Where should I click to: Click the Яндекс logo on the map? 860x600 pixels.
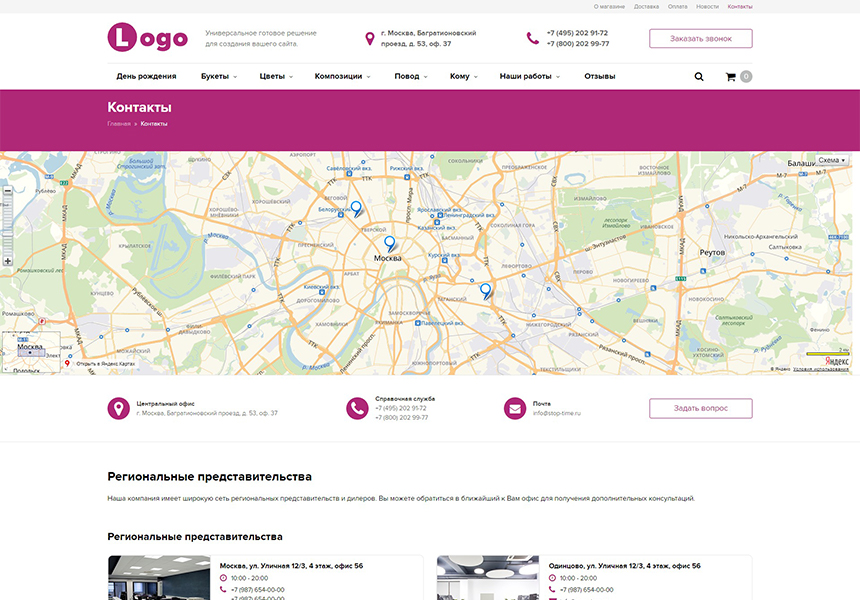pos(836,361)
